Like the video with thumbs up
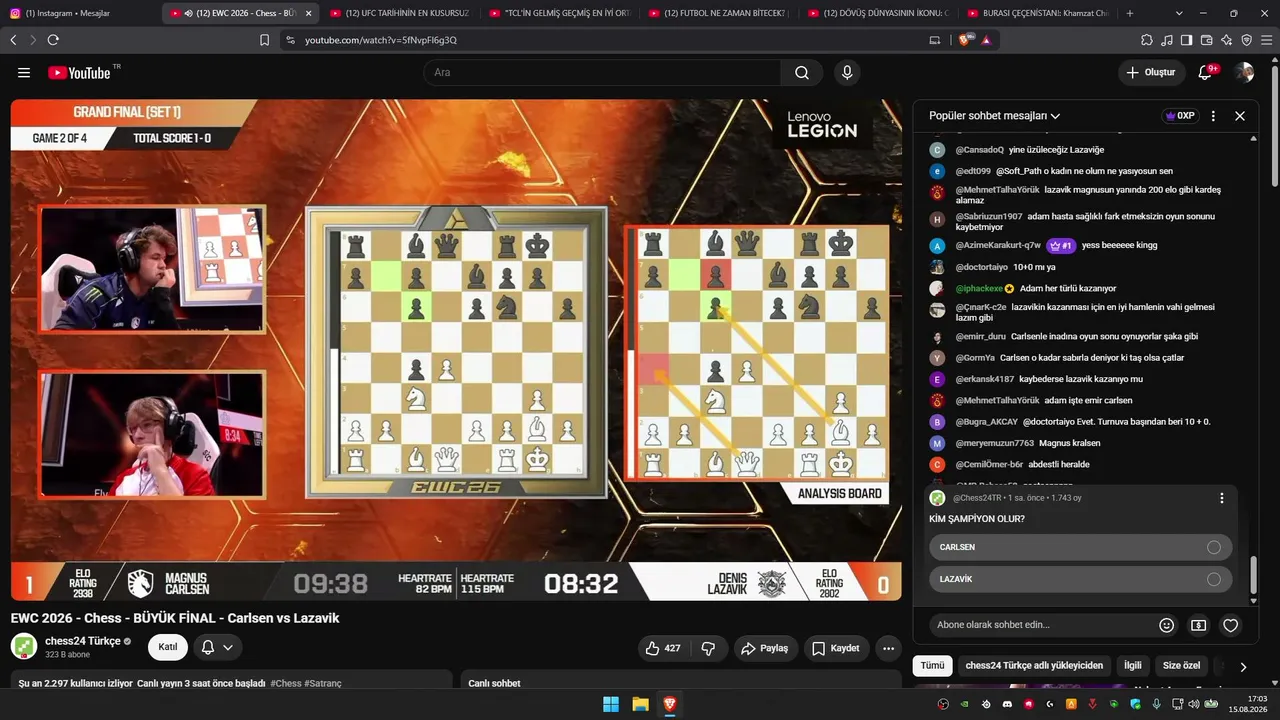 [x=663, y=648]
